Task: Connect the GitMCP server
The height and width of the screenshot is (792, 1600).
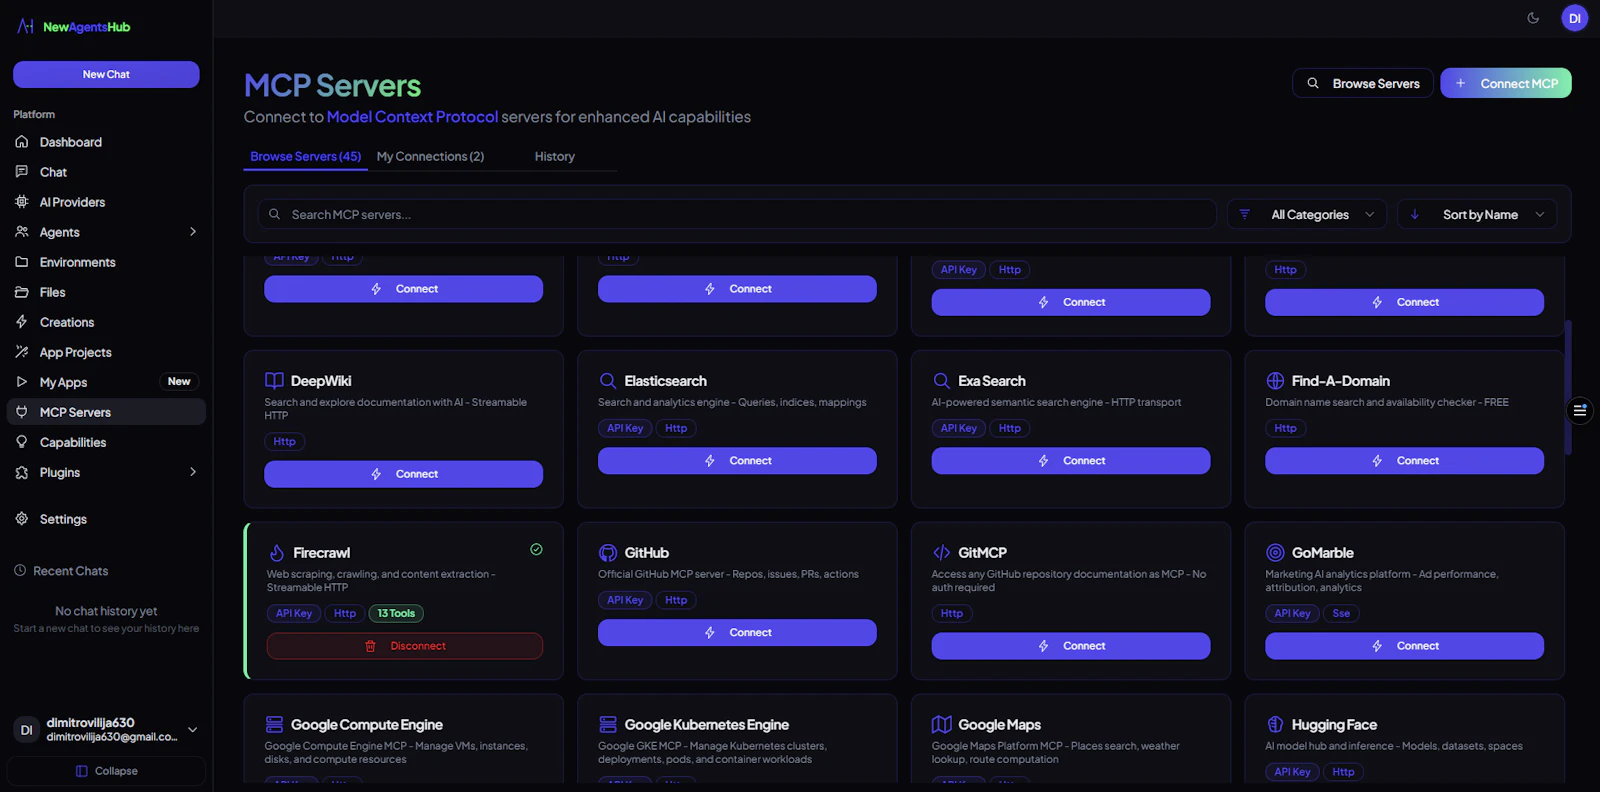Action: click(1071, 646)
